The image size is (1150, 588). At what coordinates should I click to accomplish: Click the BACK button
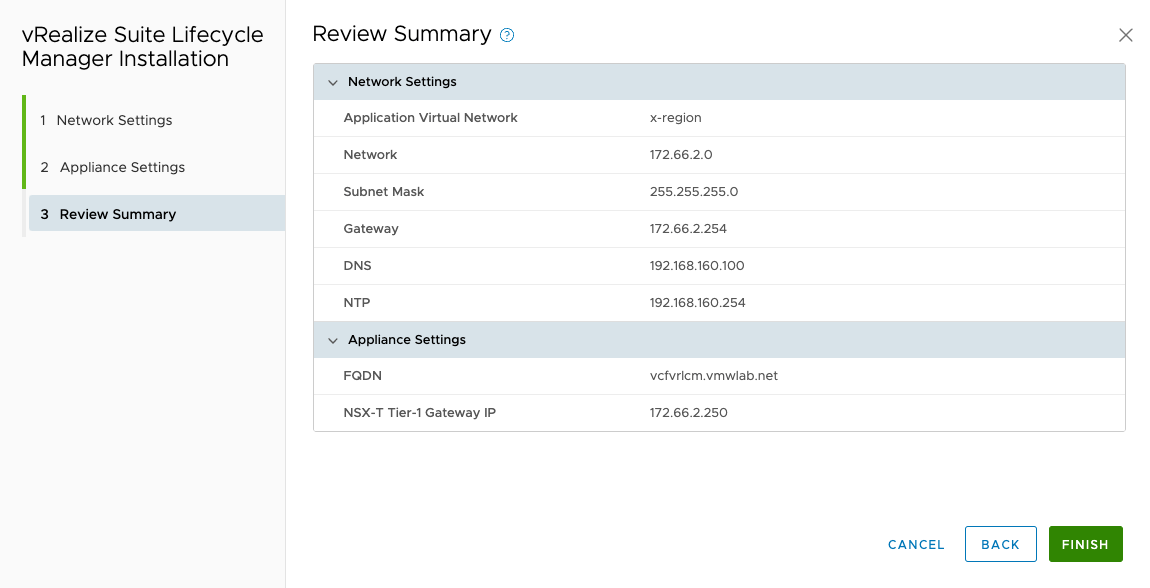pyautogui.click(x=1000, y=544)
